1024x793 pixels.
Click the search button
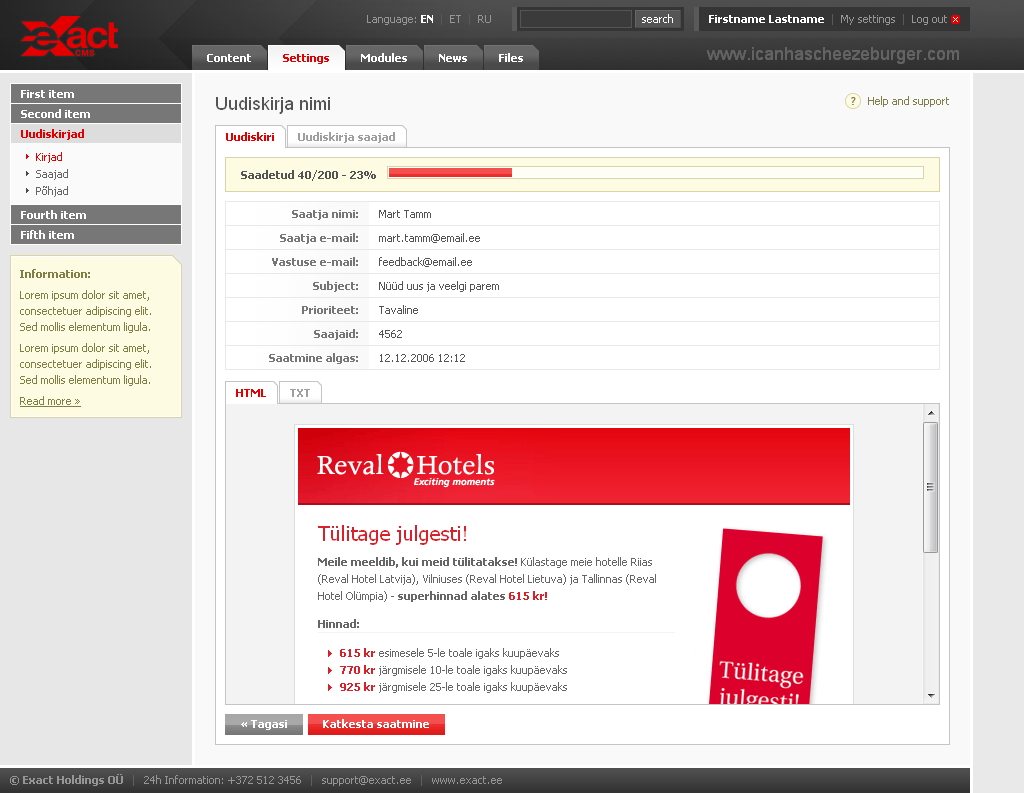(657, 19)
